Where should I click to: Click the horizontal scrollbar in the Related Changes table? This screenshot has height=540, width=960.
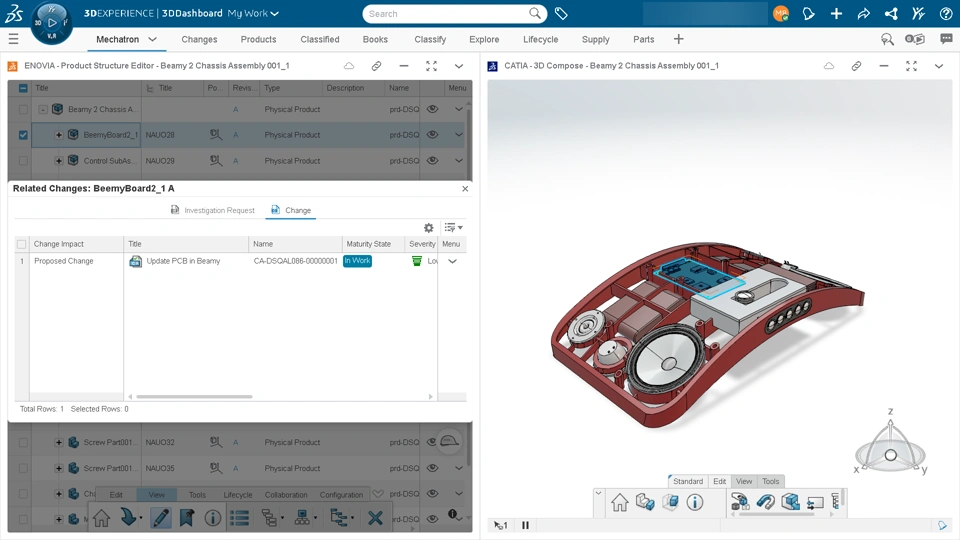click(194, 397)
